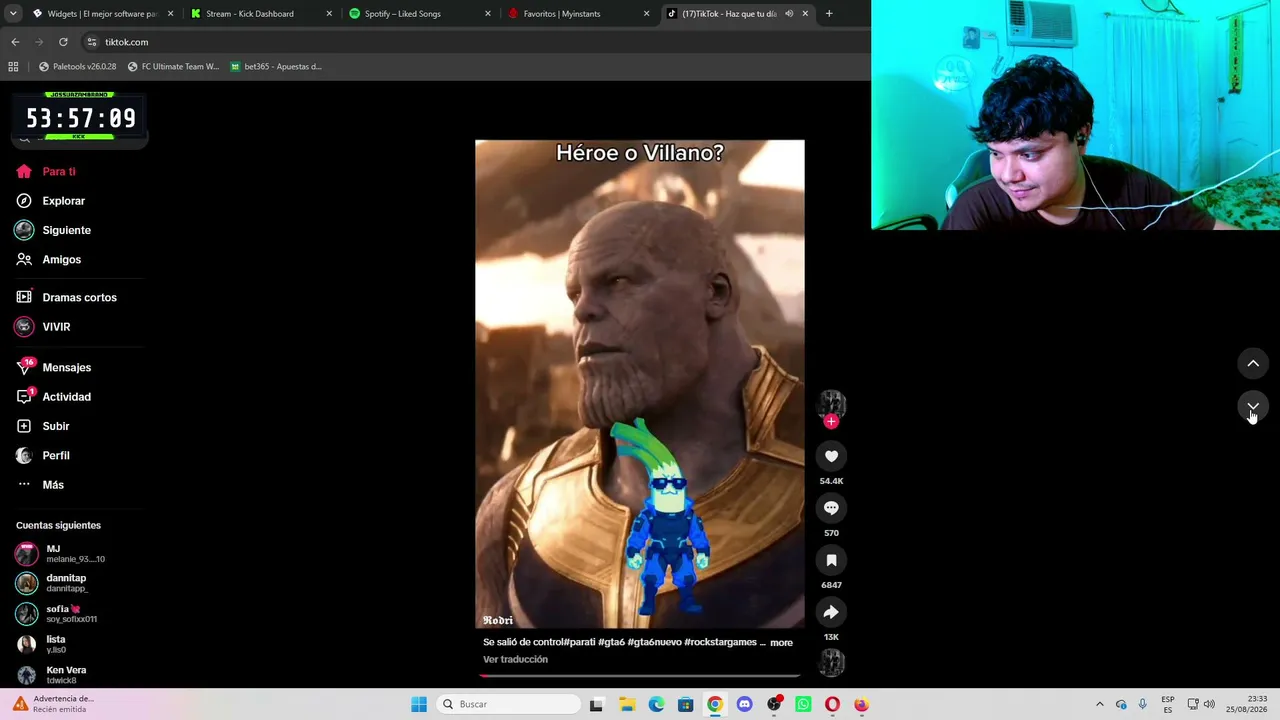Open Opera browser from taskbar
The height and width of the screenshot is (720, 1280).
pyautogui.click(x=832, y=704)
